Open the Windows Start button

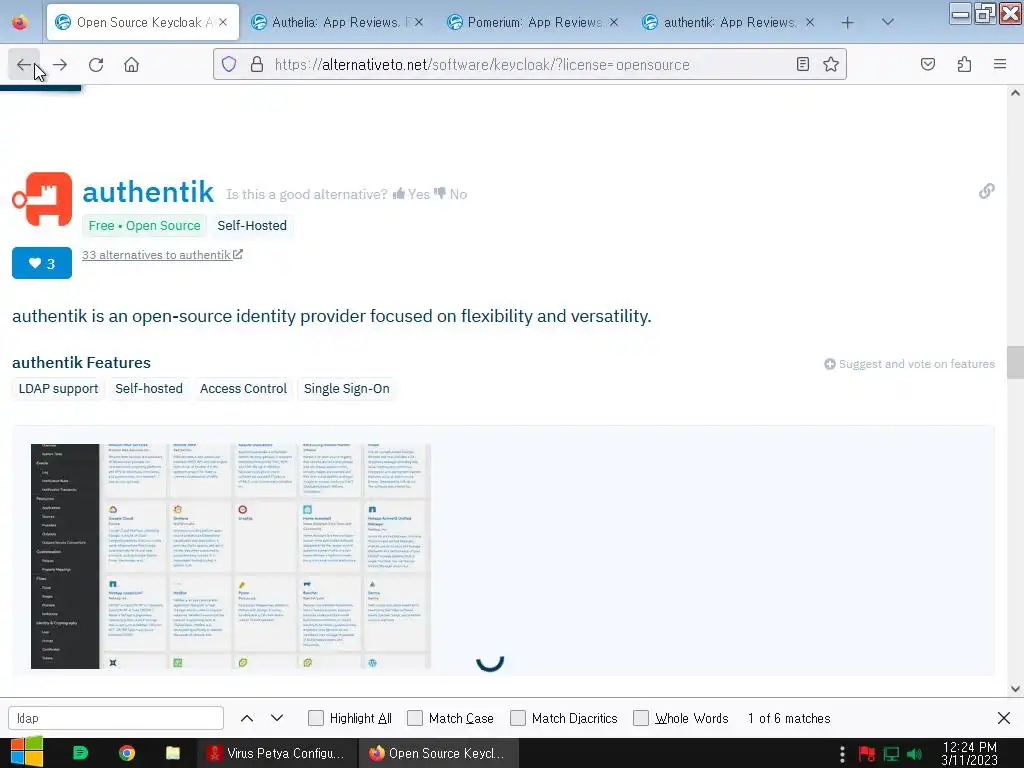click(x=26, y=753)
